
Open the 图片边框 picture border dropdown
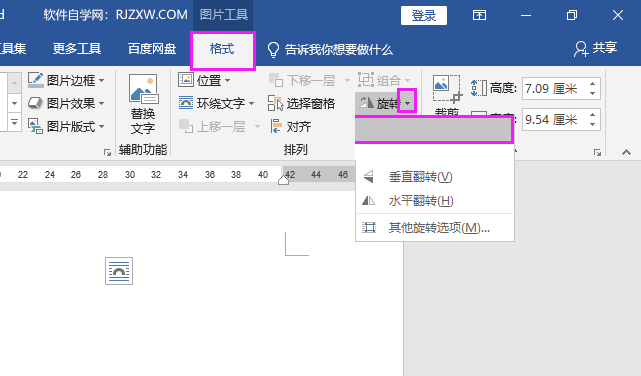pyautogui.click(x=66, y=81)
